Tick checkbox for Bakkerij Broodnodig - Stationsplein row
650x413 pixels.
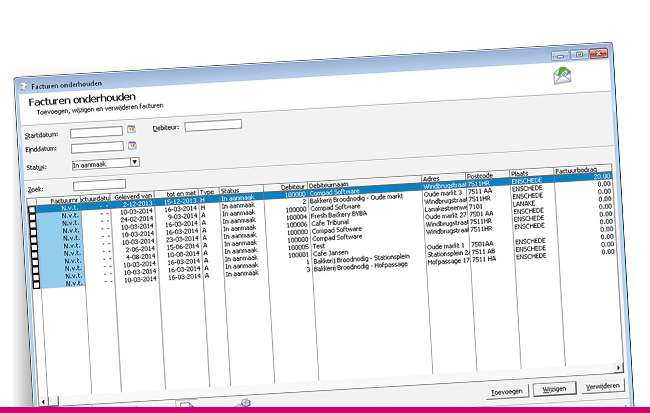(x=36, y=277)
